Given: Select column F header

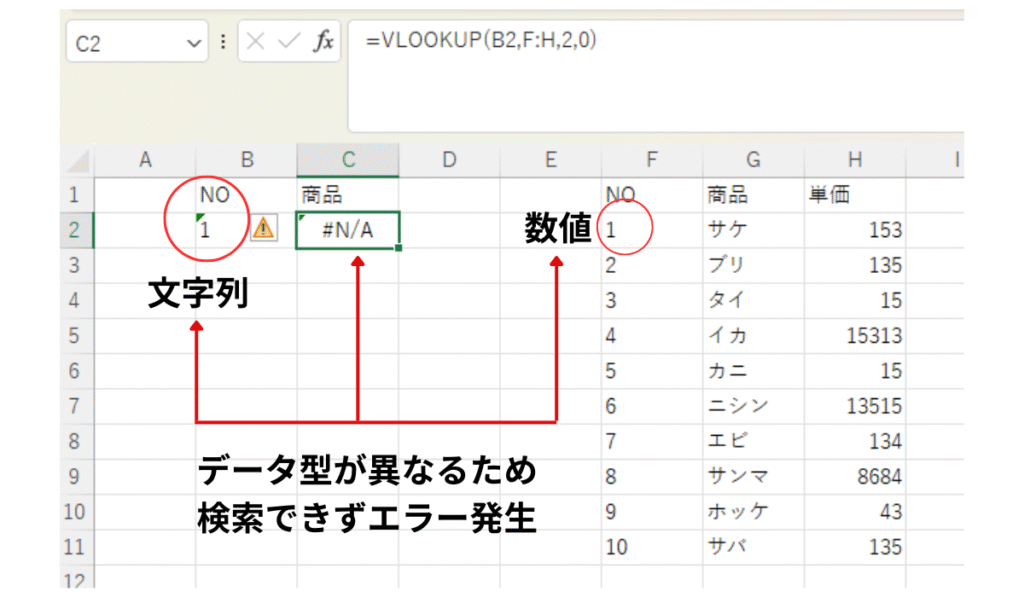Looking at the screenshot, I should [x=652, y=159].
